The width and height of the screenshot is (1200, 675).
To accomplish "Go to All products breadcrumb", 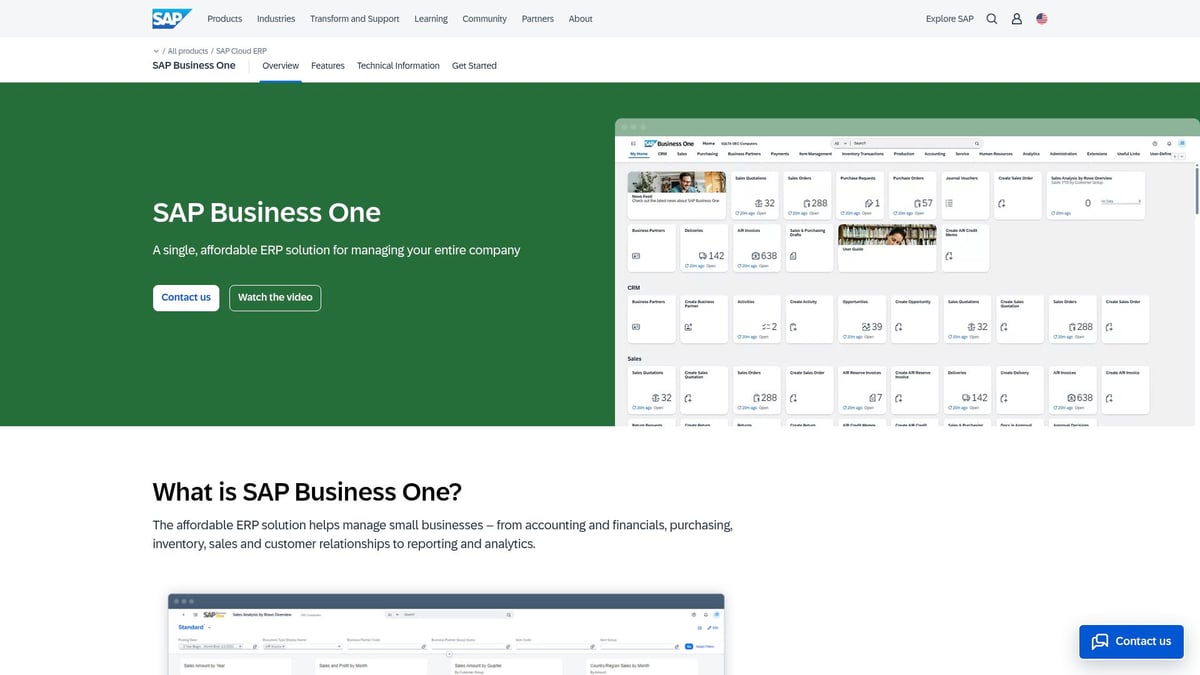I will (188, 50).
